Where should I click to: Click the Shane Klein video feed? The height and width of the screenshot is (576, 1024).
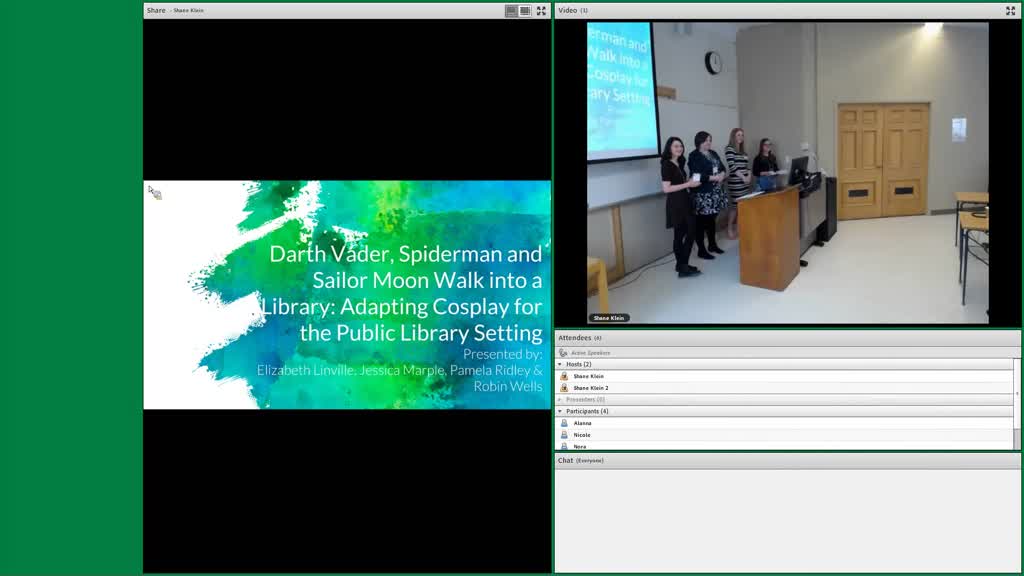[x=788, y=173]
